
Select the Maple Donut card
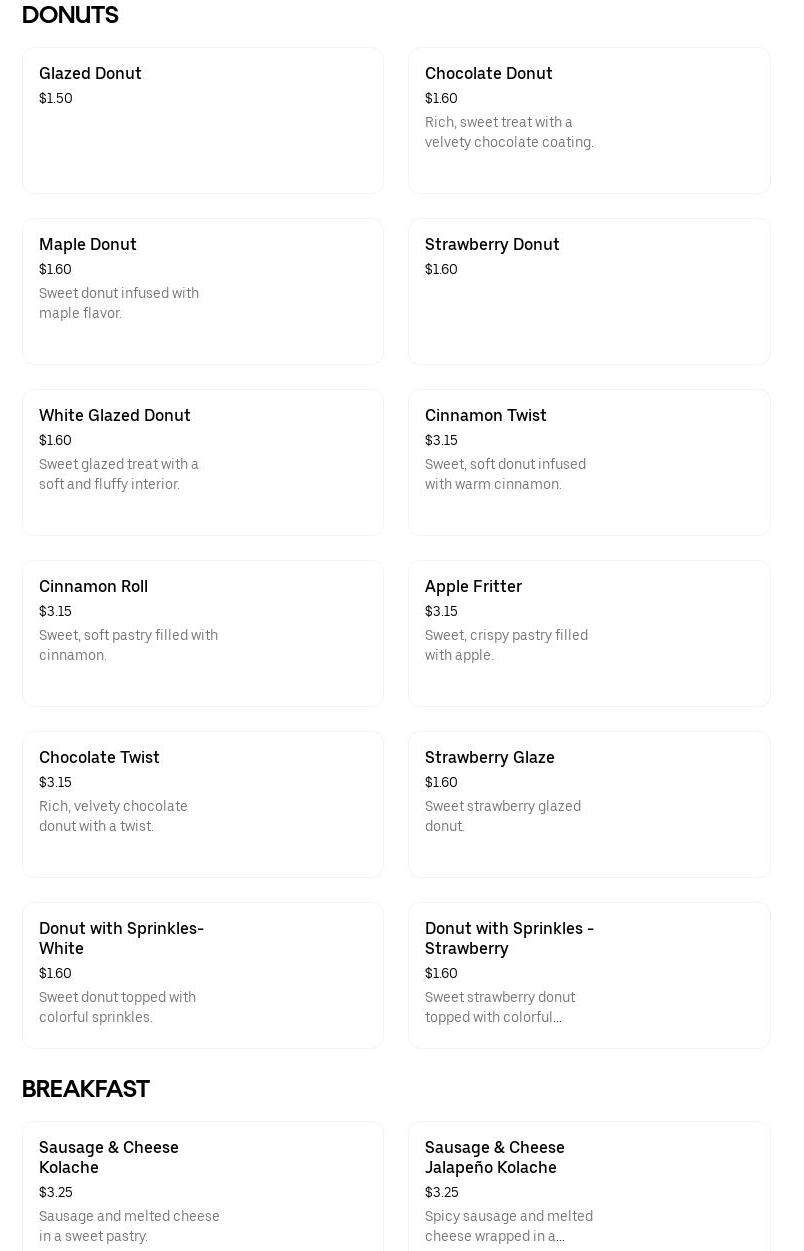(203, 291)
